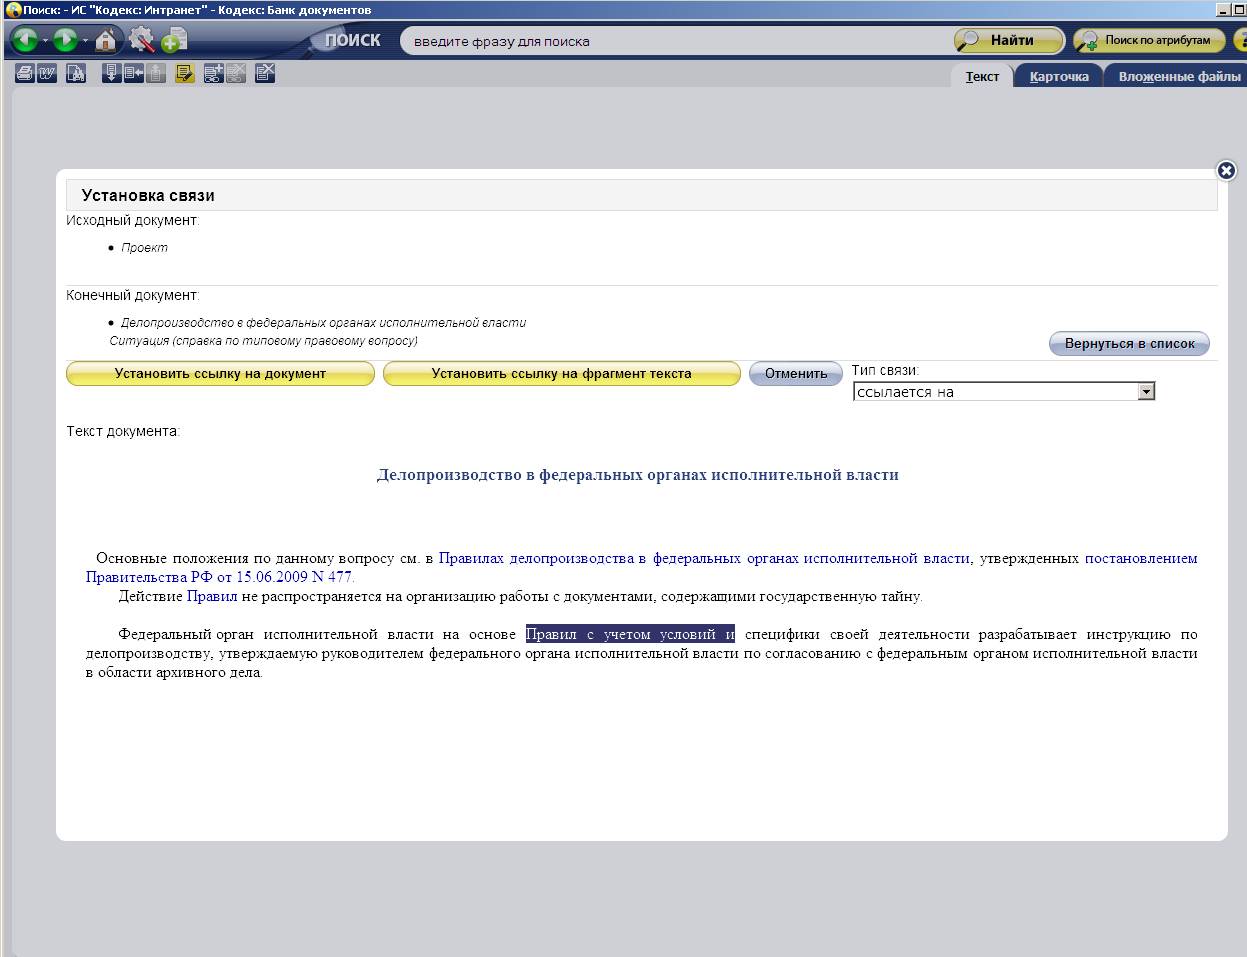This screenshot has width=1247, height=957.
Task: Click the green back navigation arrow
Action: coord(25,40)
